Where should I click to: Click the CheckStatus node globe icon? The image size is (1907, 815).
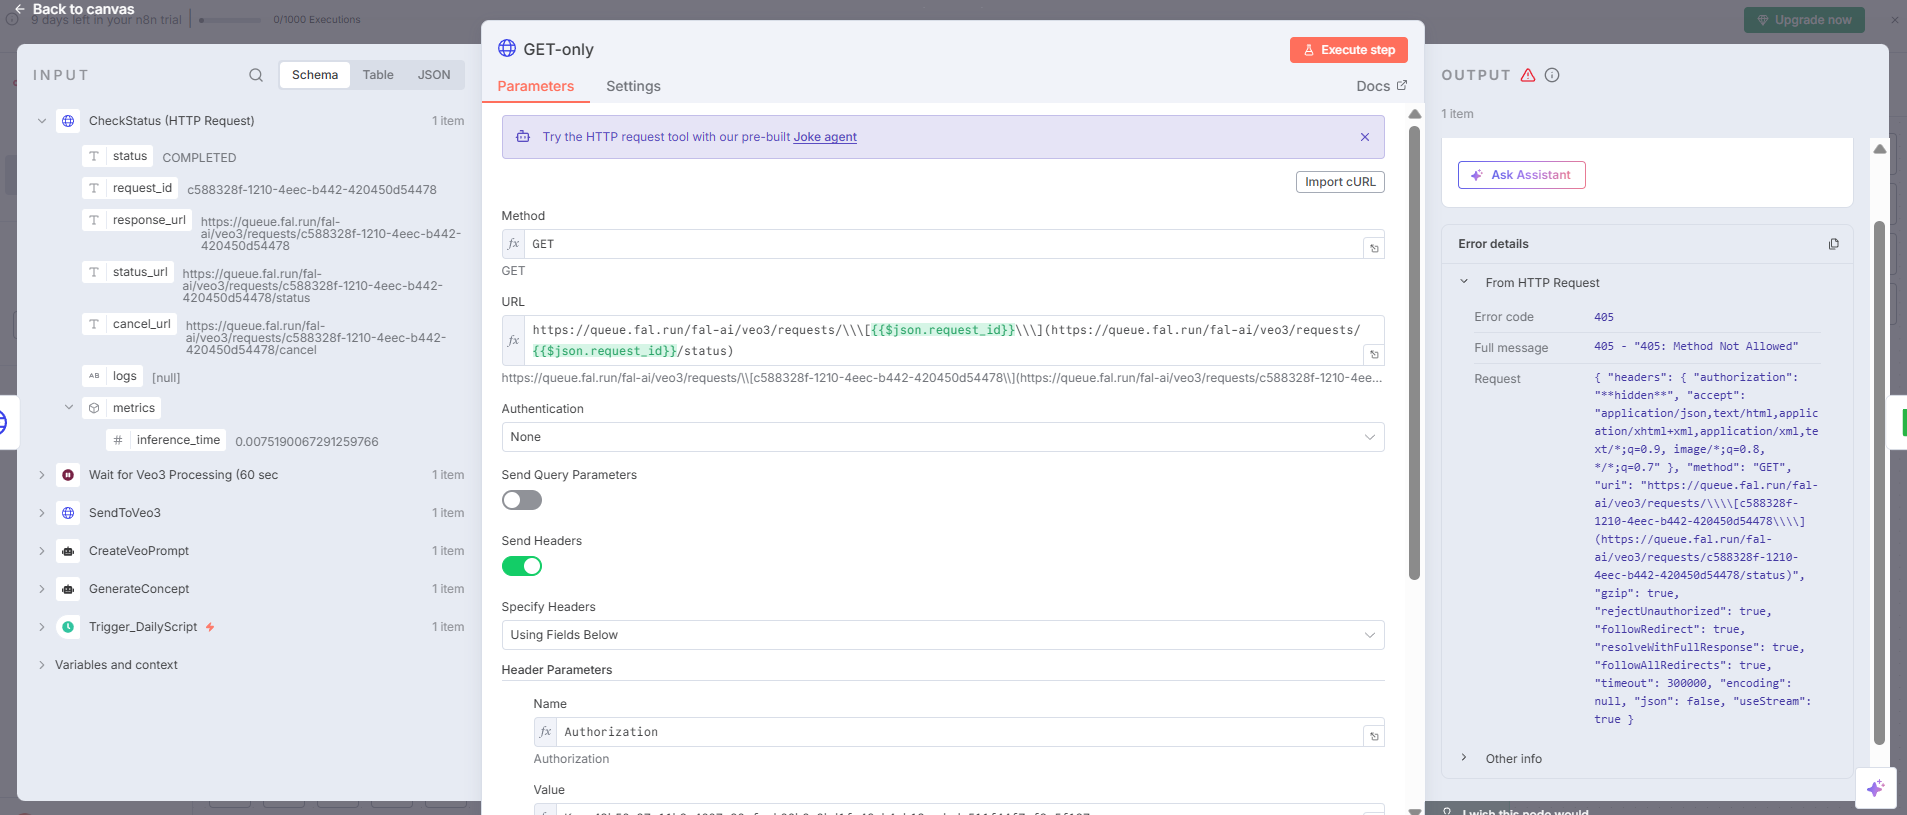coord(68,121)
